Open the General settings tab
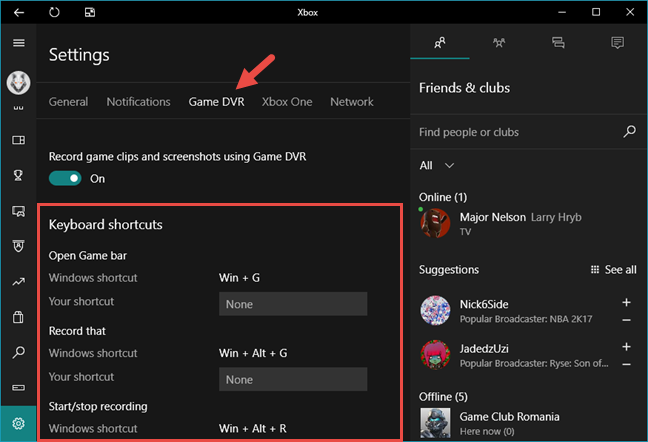 [68, 102]
